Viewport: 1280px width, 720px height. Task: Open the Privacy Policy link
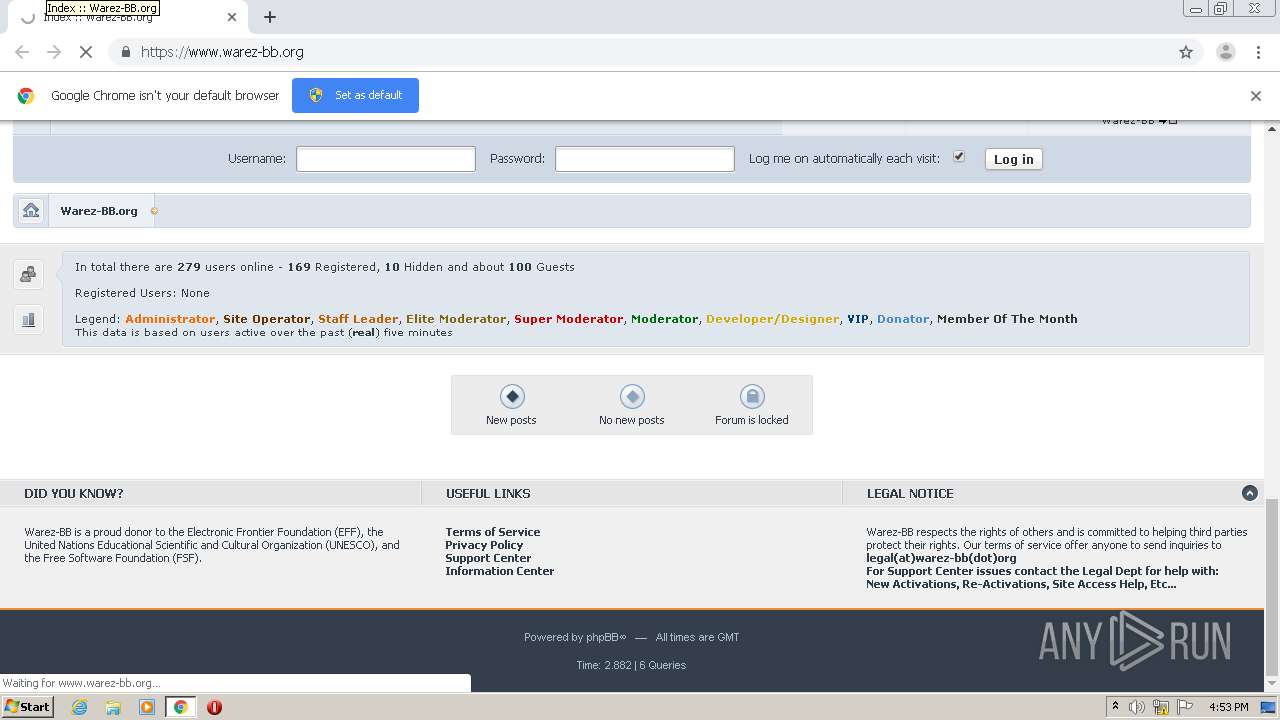click(484, 545)
